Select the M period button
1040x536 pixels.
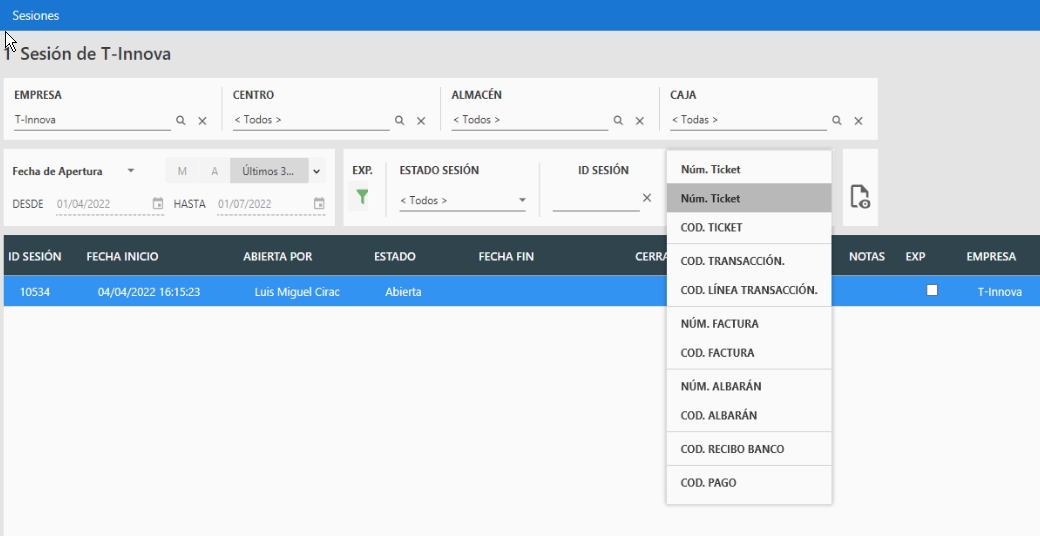pos(182,171)
